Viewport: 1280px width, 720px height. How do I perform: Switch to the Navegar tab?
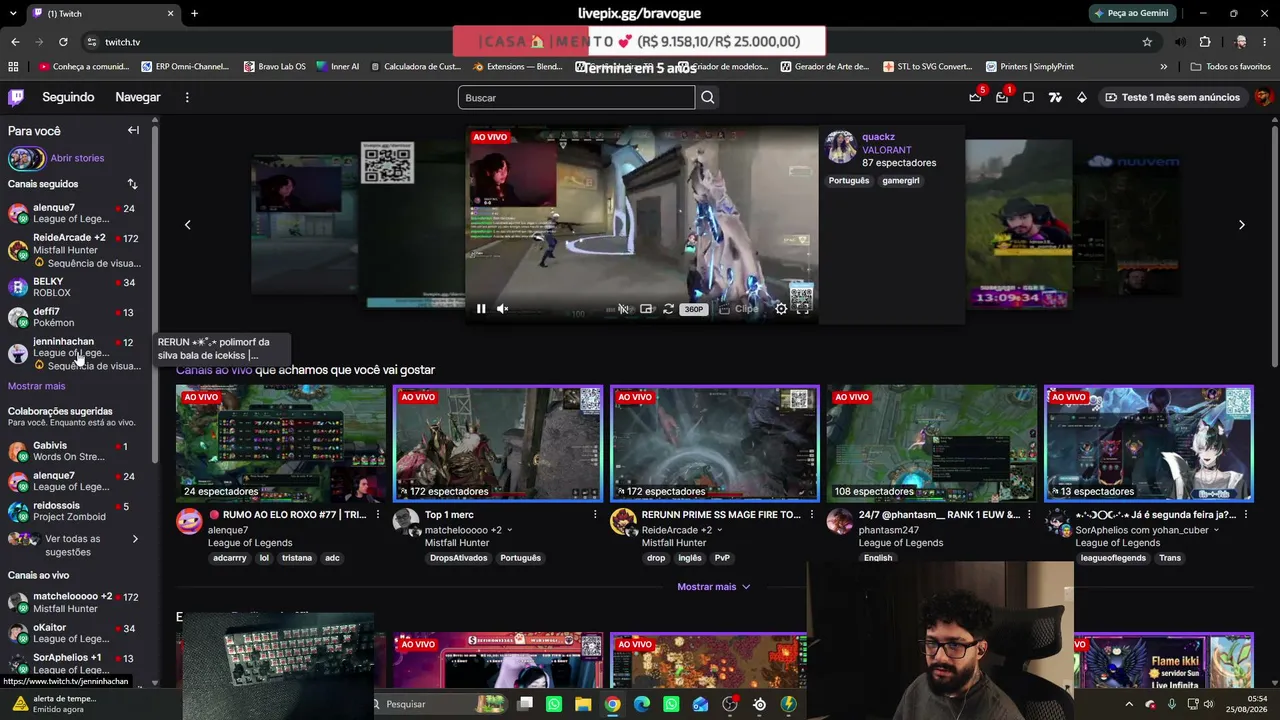pos(138,97)
